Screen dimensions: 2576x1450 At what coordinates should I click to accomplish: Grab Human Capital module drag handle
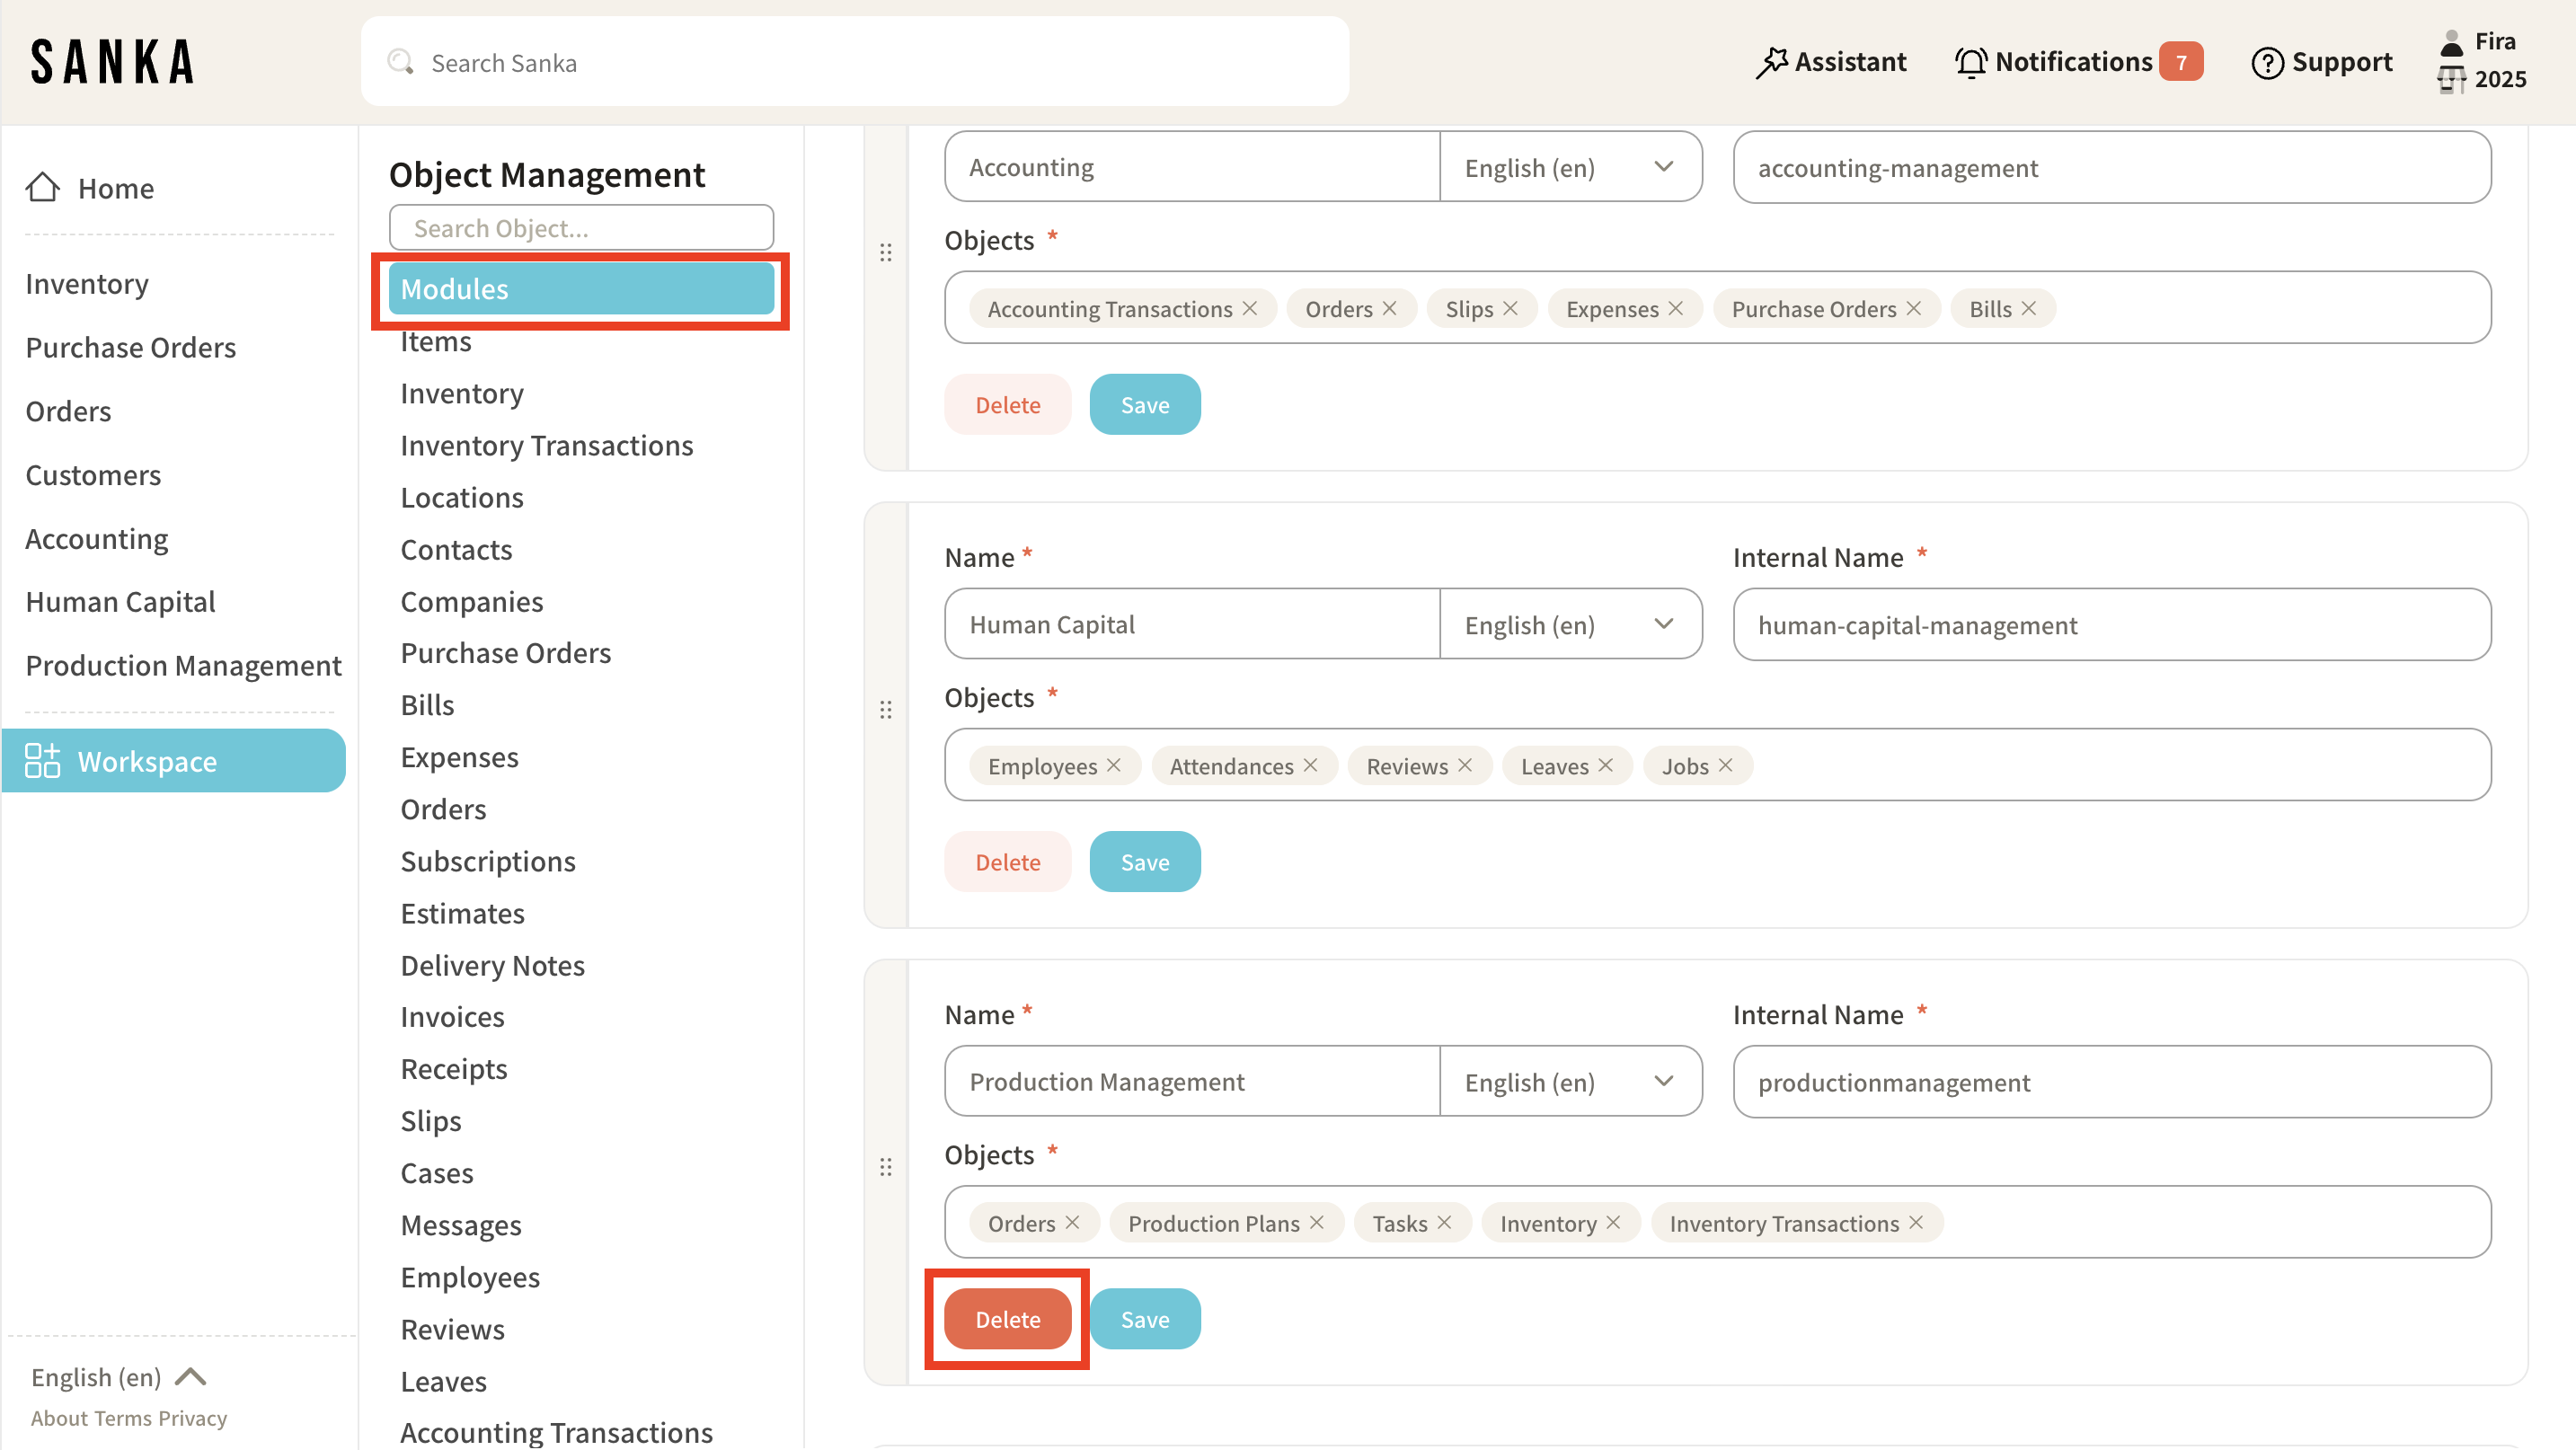pyautogui.click(x=885, y=710)
